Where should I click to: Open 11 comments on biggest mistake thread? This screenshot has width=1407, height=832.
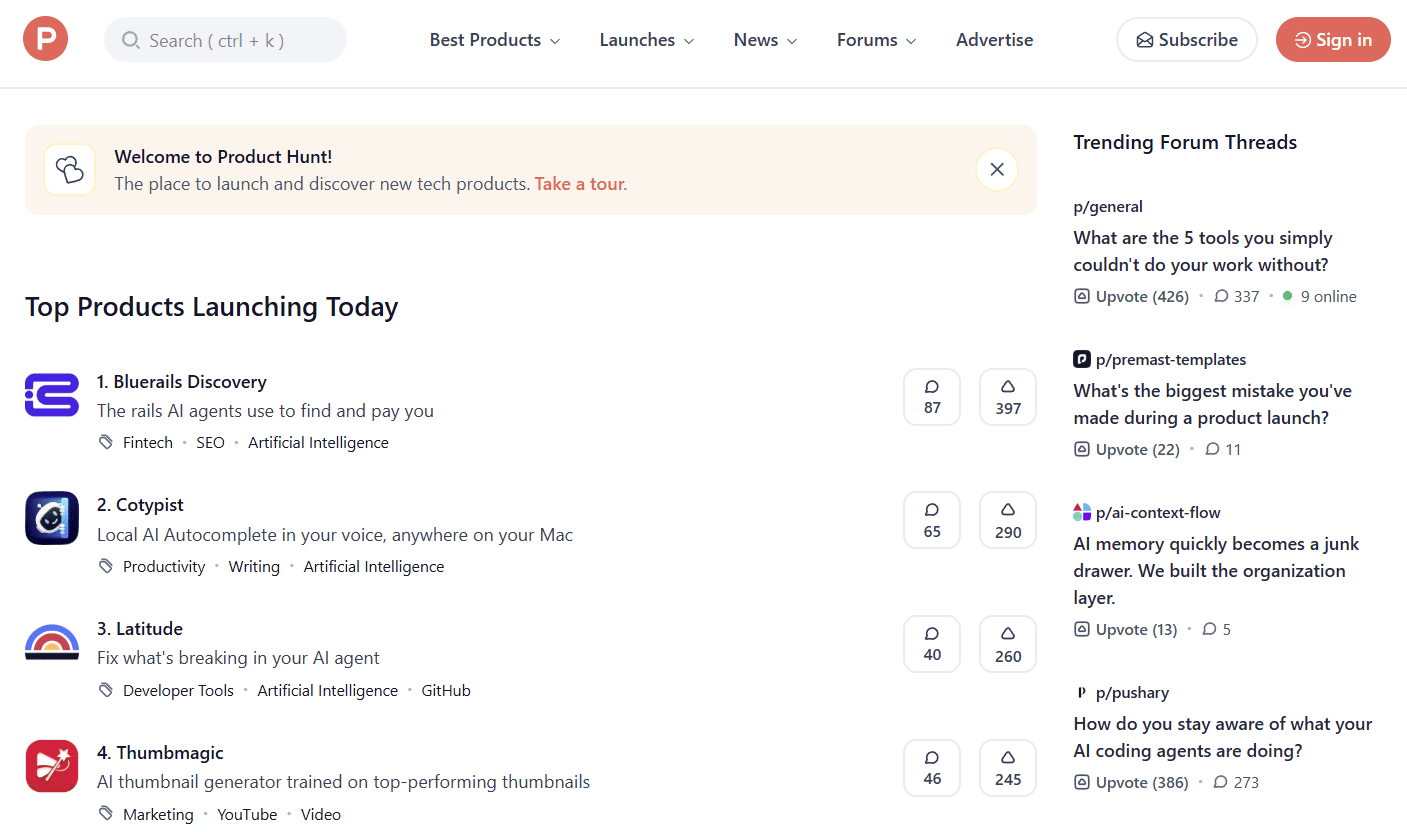(1223, 449)
